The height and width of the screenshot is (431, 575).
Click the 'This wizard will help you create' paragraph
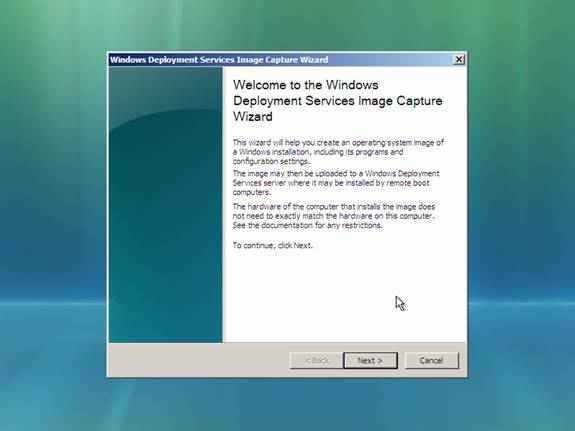(x=338, y=152)
